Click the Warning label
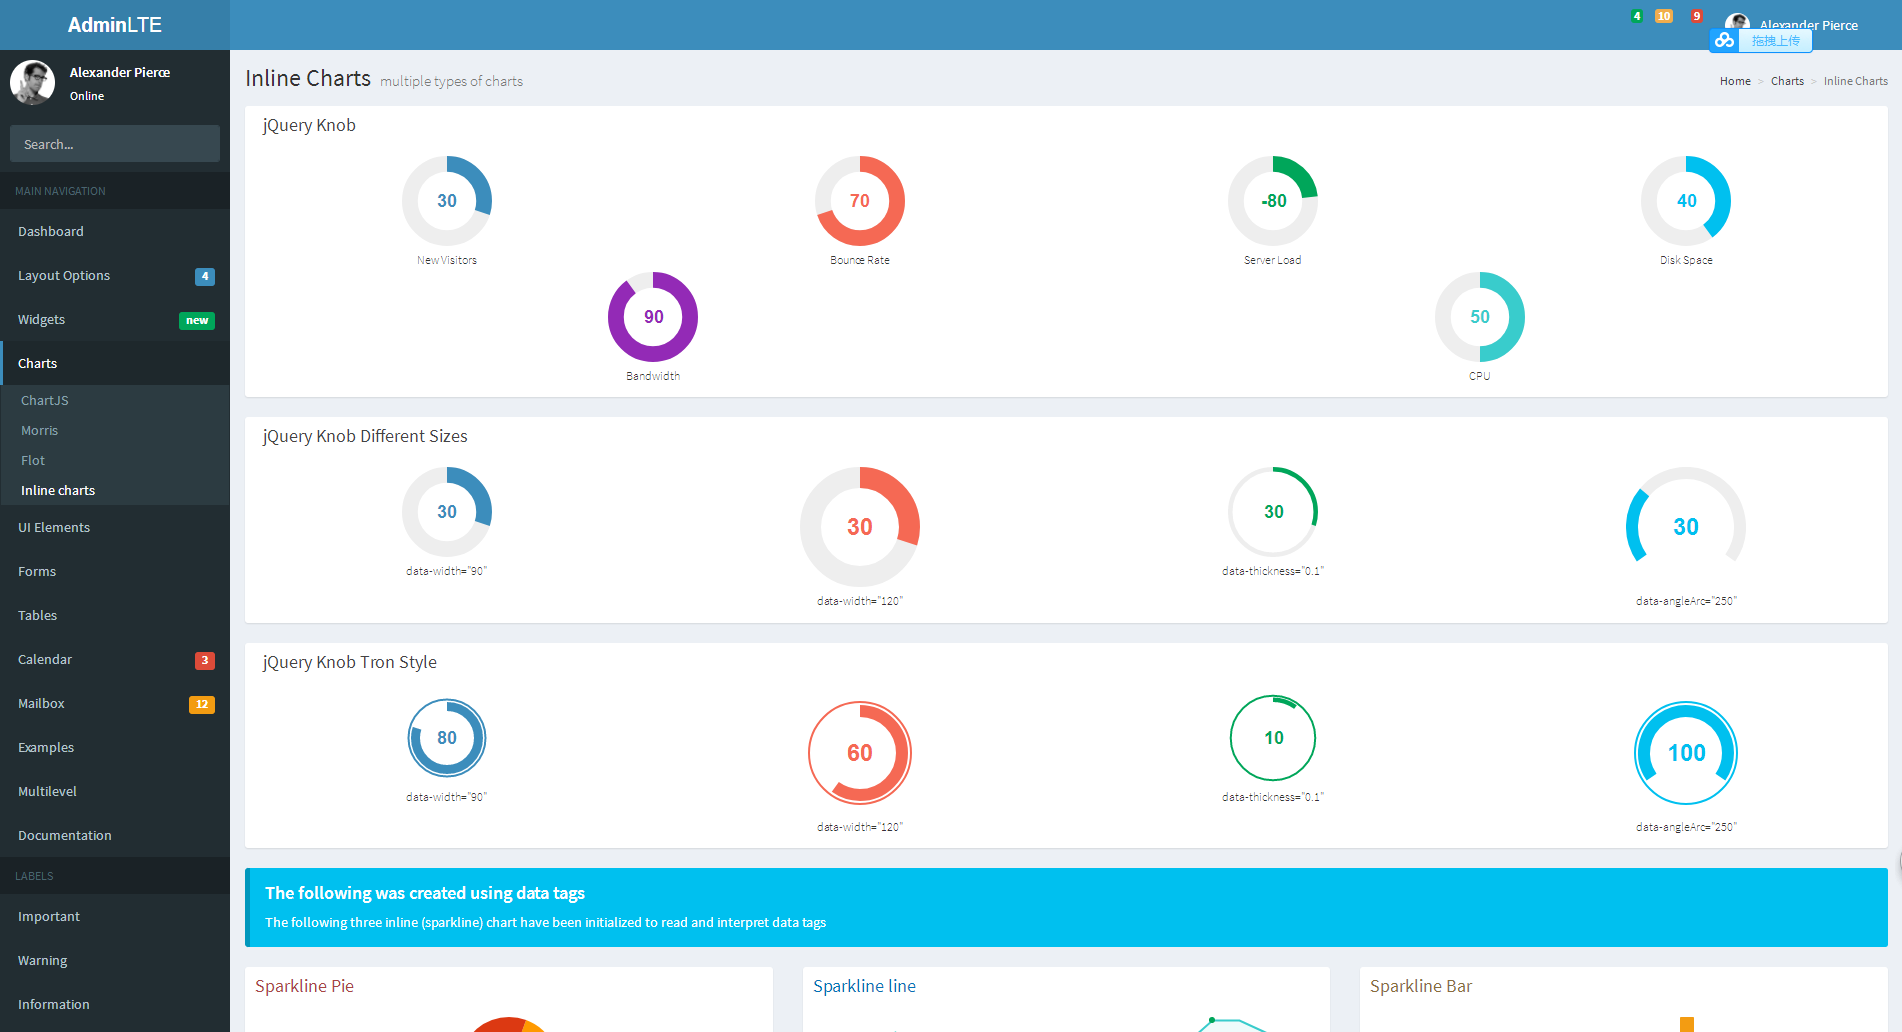Screen dimensions: 1902x1032 (115, 960)
